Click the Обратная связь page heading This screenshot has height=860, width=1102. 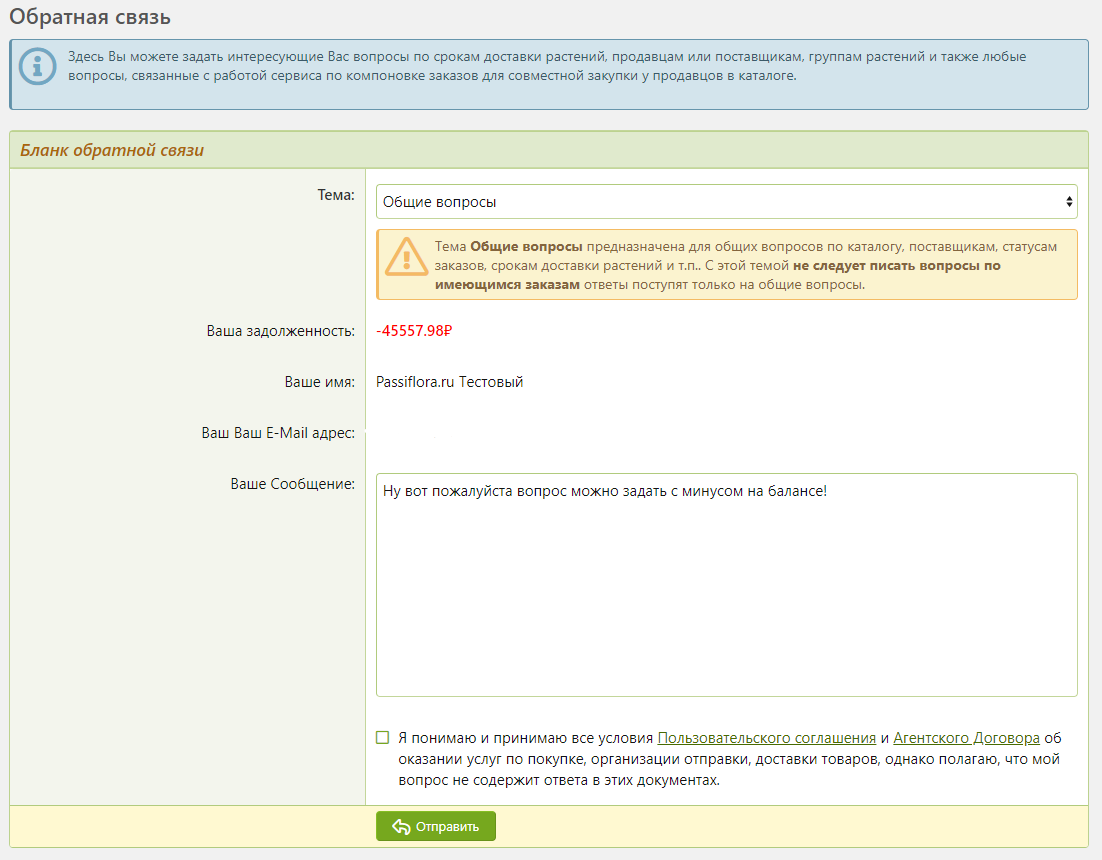coord(90,17)
